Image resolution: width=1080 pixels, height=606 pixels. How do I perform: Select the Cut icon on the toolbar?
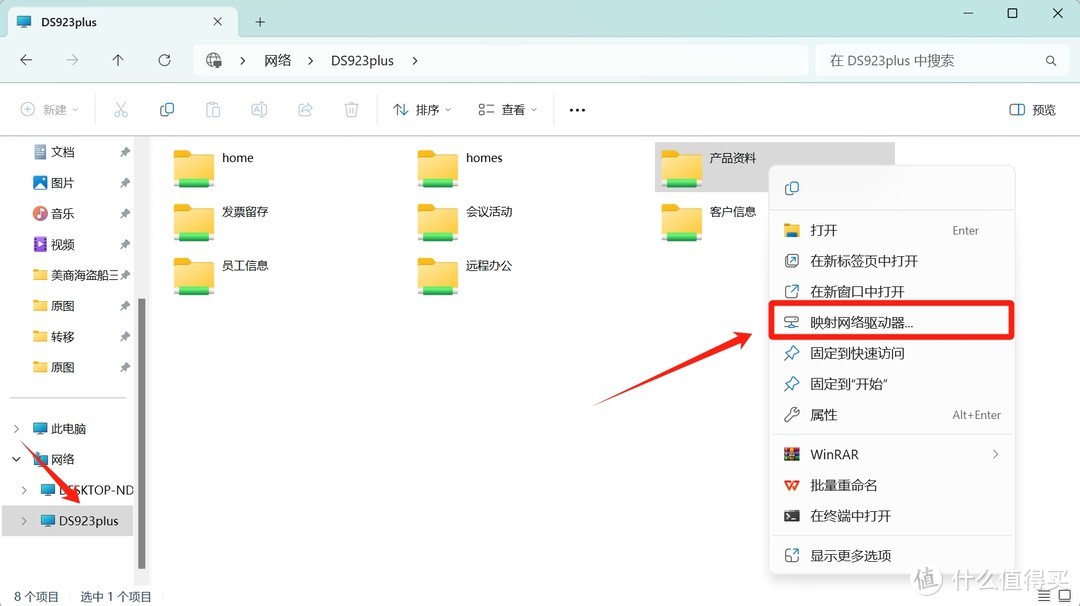point(120,109)
